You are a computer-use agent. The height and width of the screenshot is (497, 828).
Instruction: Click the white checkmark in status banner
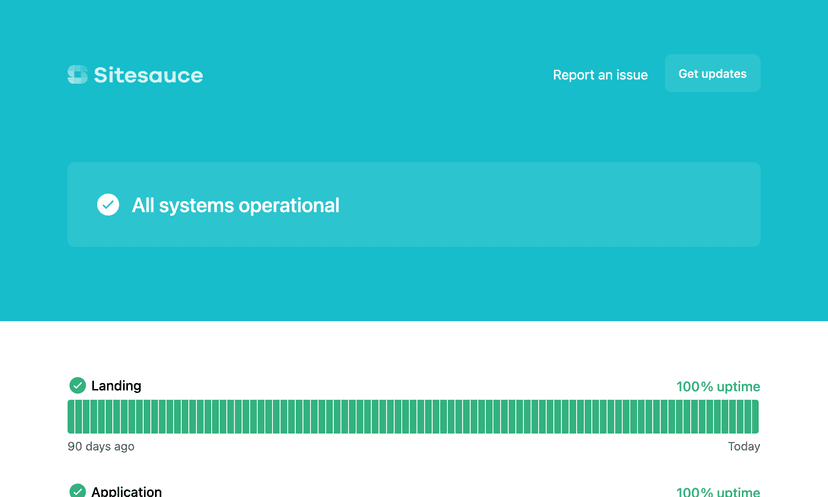point(108,205)
